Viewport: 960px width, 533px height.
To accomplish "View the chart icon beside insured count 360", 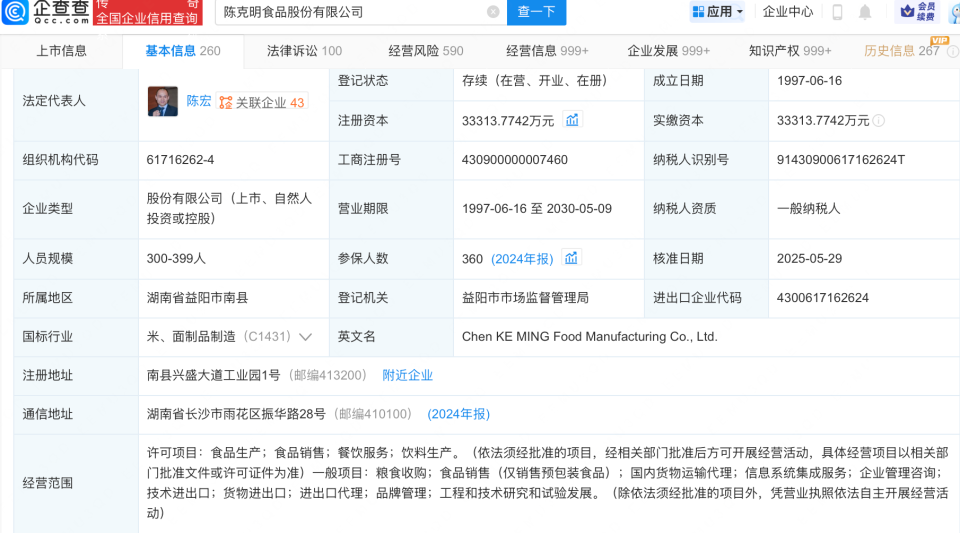I will (571, 258).
